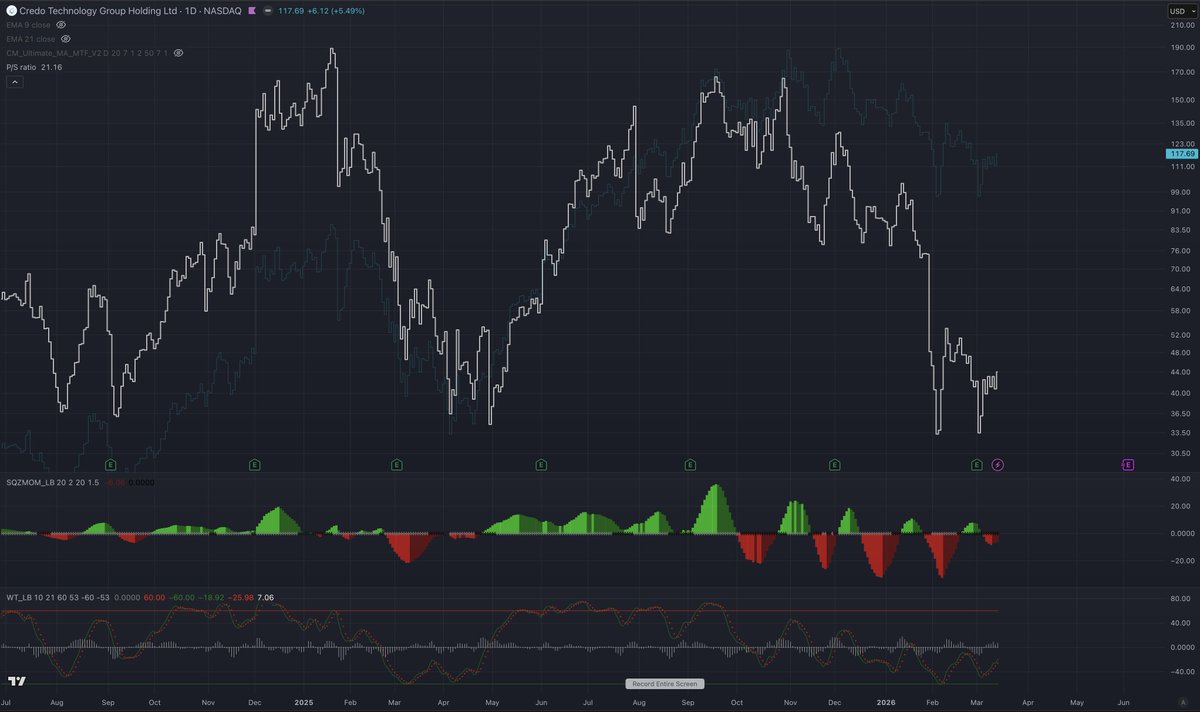This screenshot has width=1200, height=712.
Task: Open the March 2025 earnings marker
Action: click(x=397, y=465)
